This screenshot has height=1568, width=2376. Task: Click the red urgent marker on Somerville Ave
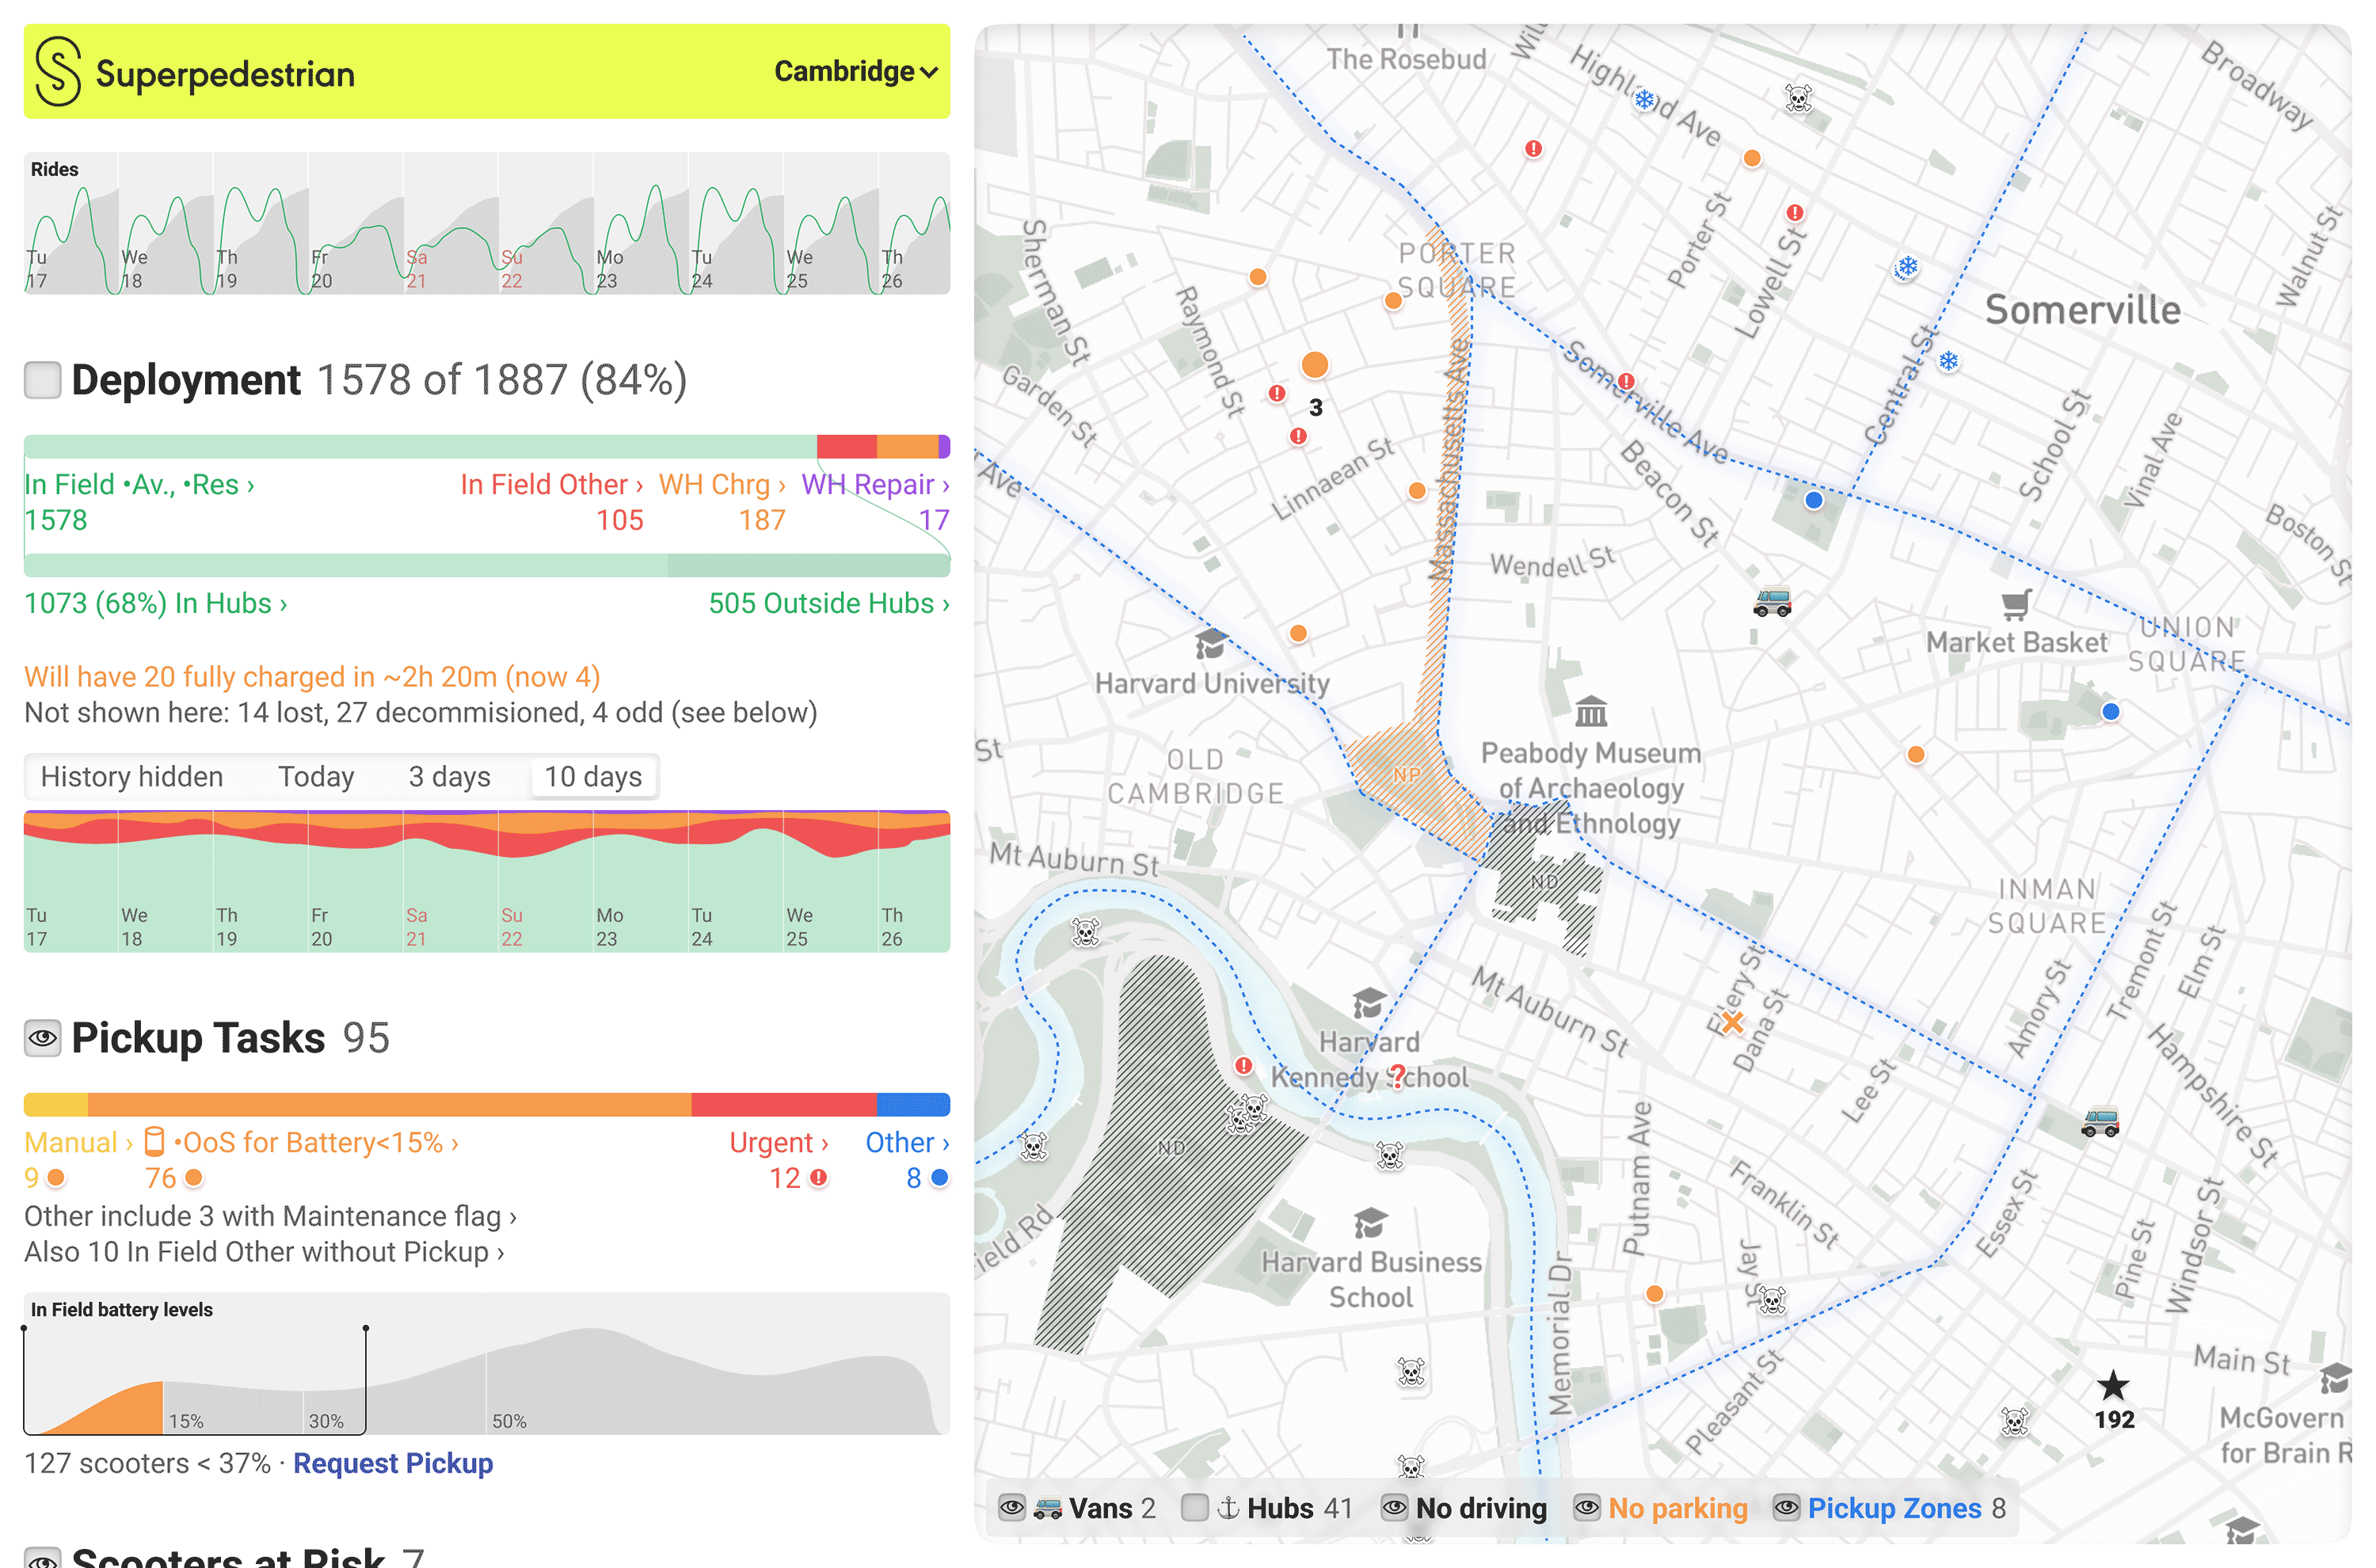coord(1626,381)
